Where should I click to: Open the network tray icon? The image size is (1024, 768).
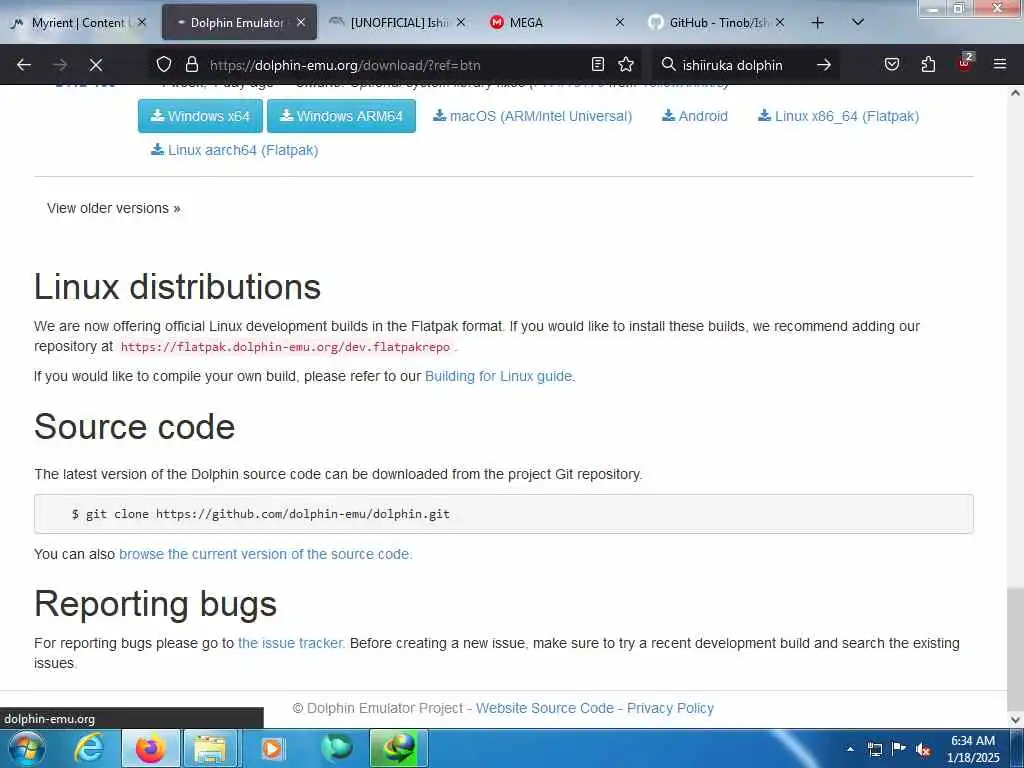click(x=874, y=749)
